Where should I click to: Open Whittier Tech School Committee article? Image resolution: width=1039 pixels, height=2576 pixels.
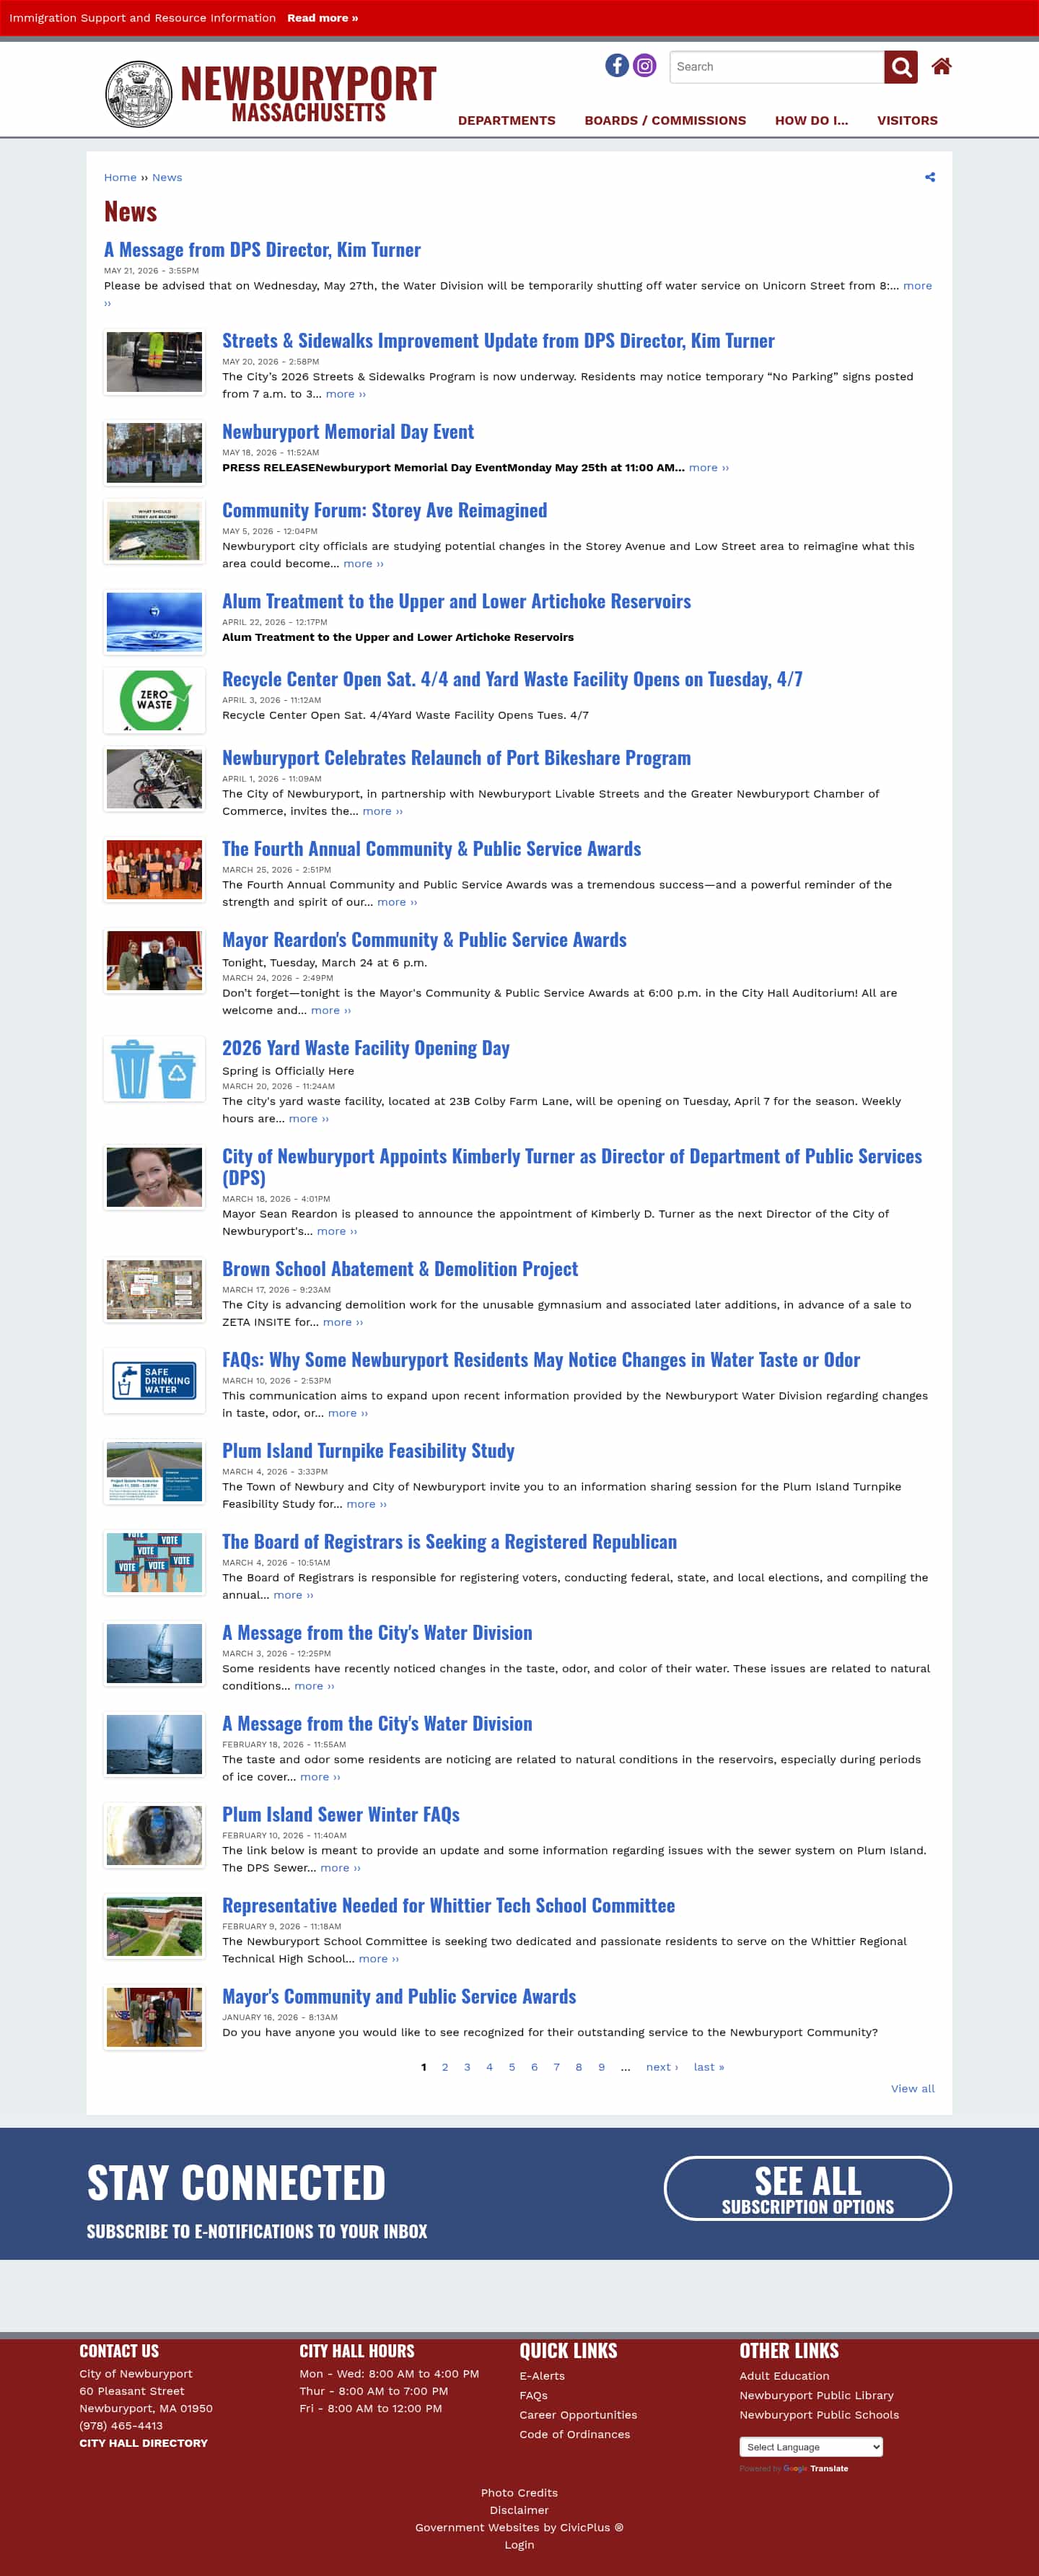click(448, 1906)
